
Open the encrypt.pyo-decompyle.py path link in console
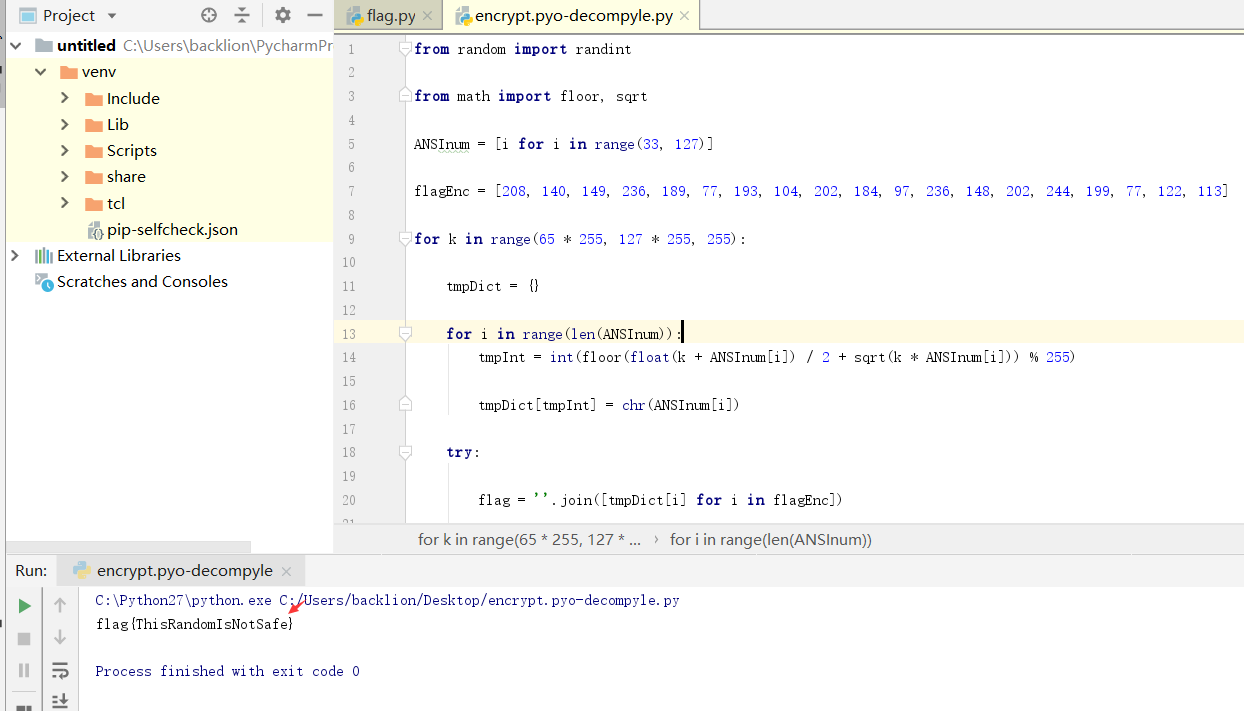click(x=479, y=600)
